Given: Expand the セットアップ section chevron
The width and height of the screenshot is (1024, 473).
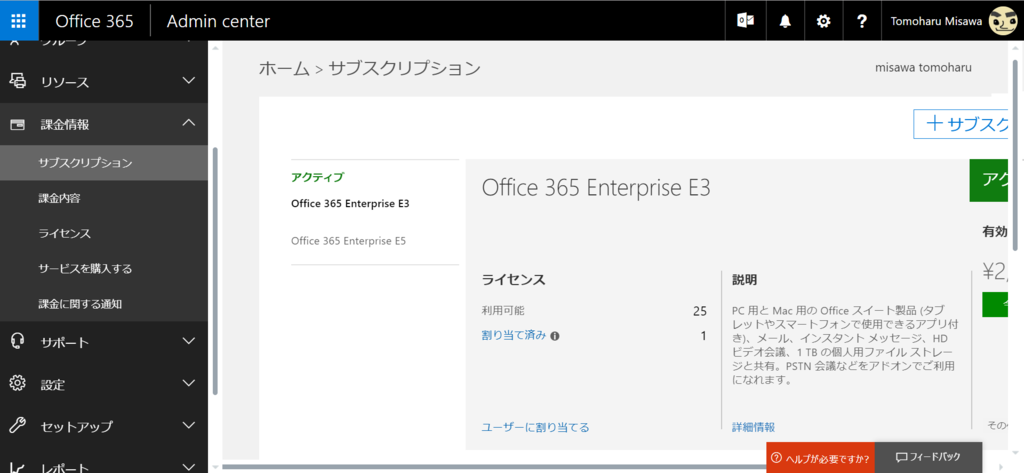Looking at the screenshot, I should click(x=189, y=426).
